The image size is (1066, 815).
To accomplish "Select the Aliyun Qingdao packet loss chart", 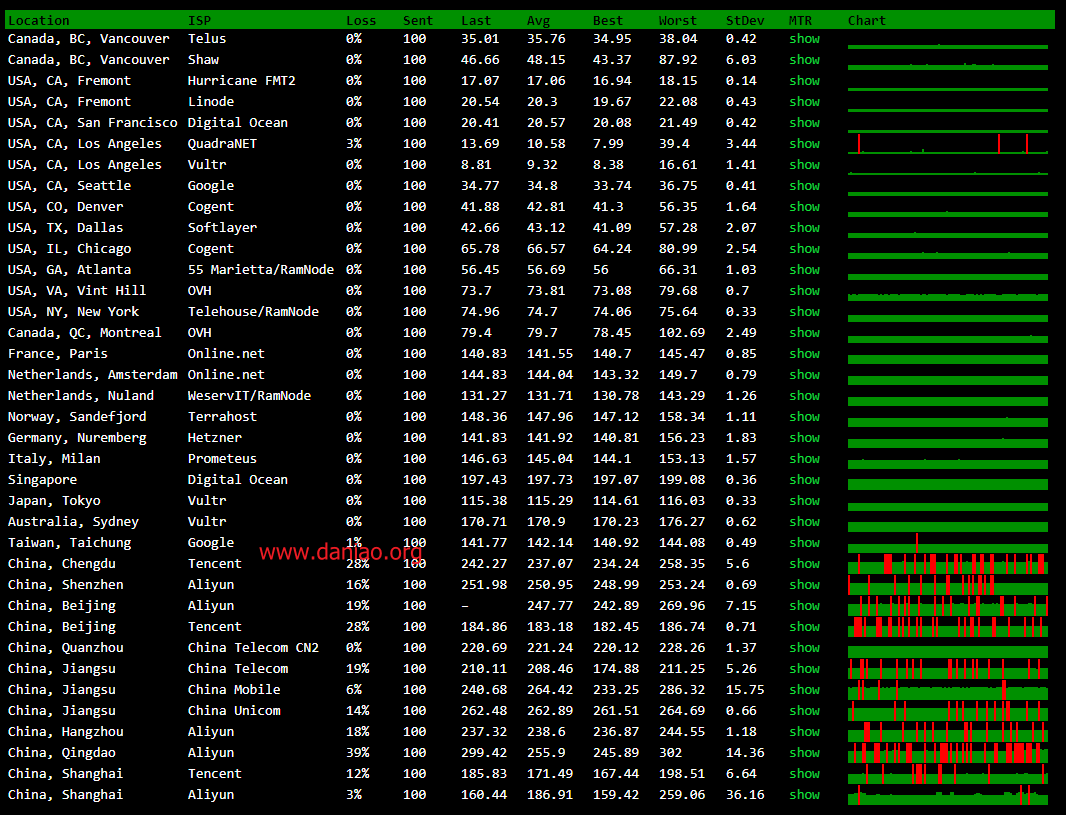I will tap(948, 753).
